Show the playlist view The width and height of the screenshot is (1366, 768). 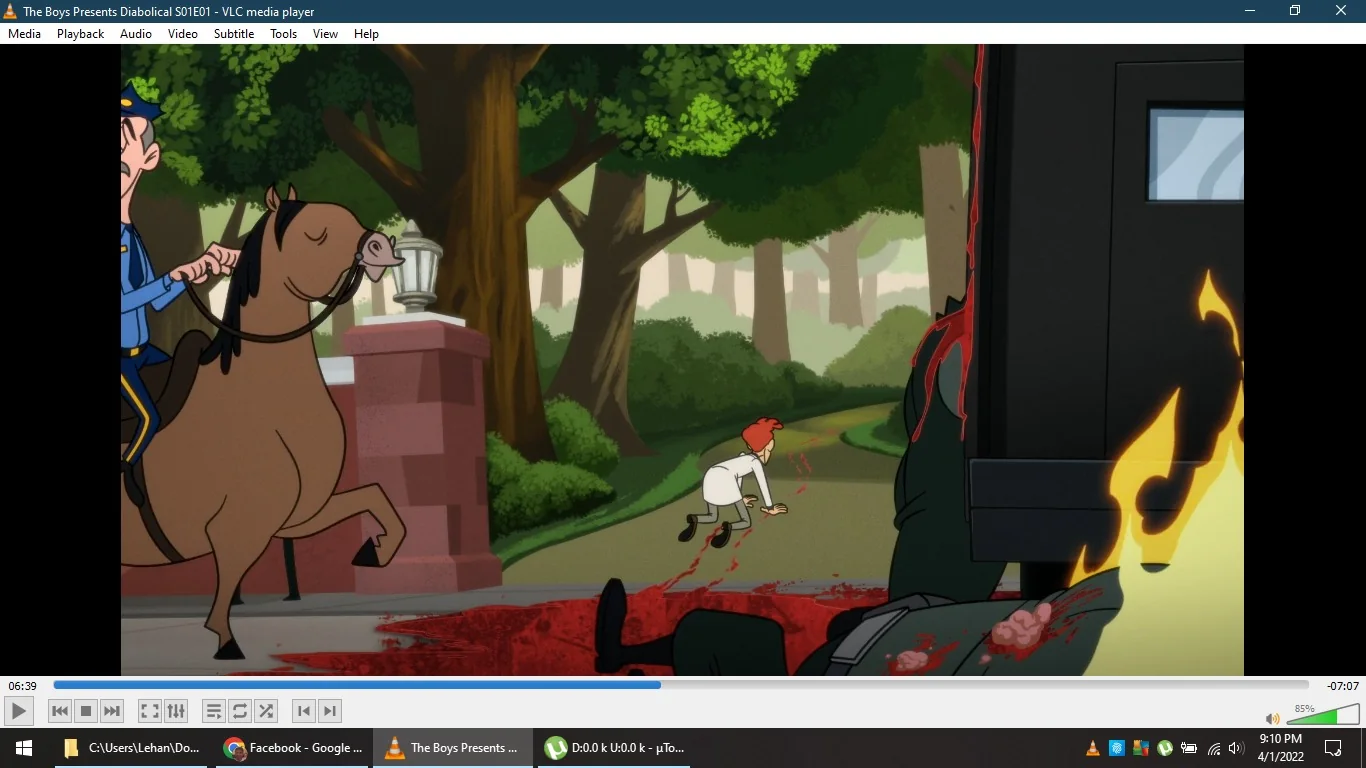214,711
